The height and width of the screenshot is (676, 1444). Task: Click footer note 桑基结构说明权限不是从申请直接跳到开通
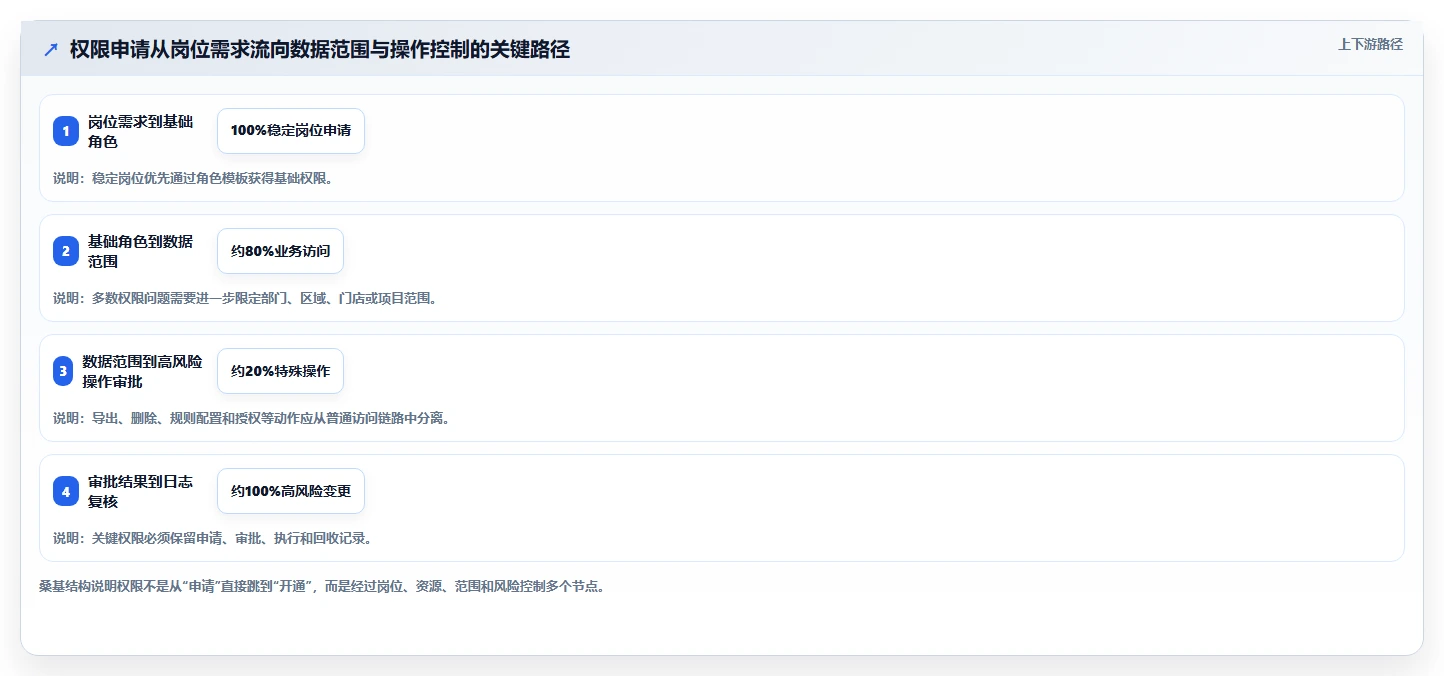[321, 586]
